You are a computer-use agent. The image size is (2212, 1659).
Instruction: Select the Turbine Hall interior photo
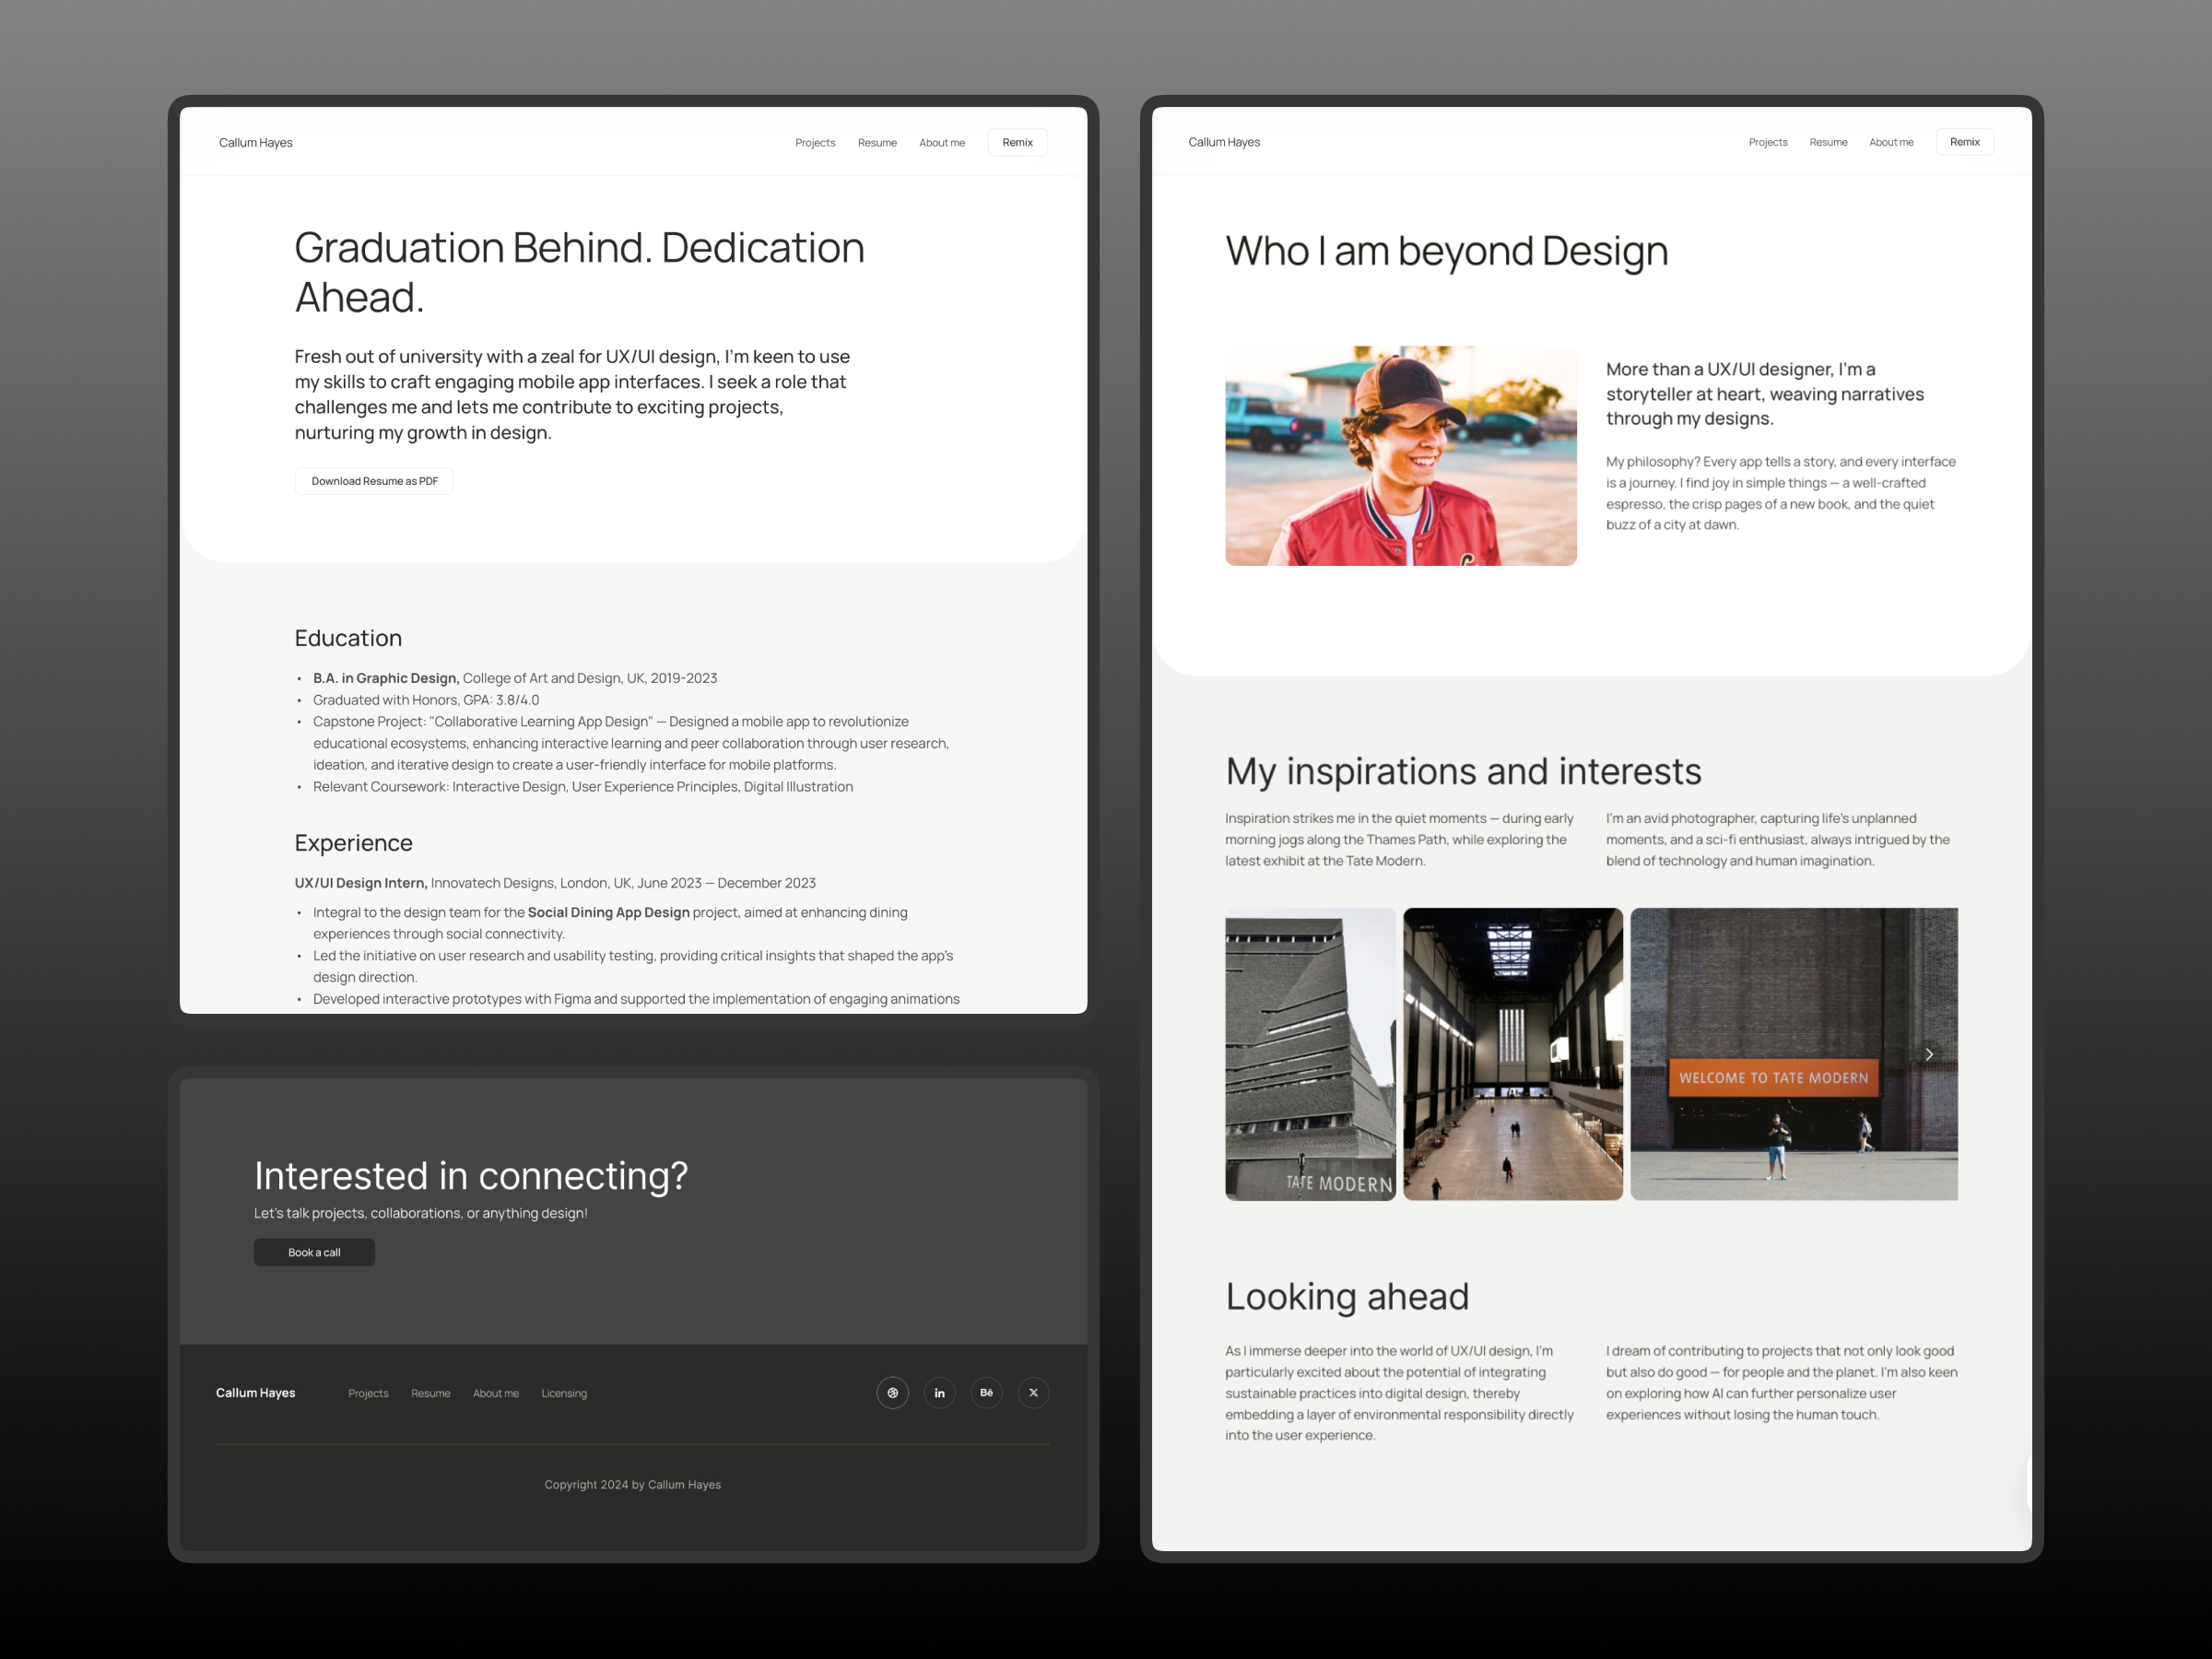point(1512,1054)
